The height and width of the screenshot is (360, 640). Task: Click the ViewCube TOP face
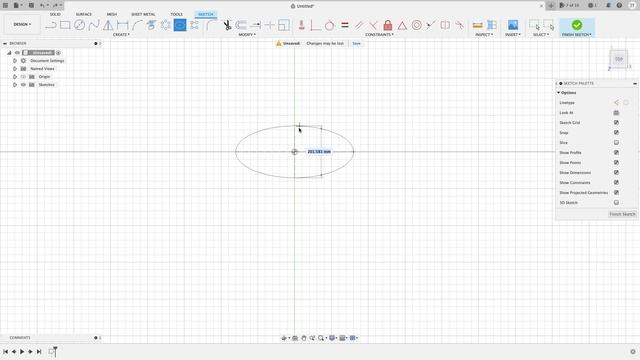point(619,59)
